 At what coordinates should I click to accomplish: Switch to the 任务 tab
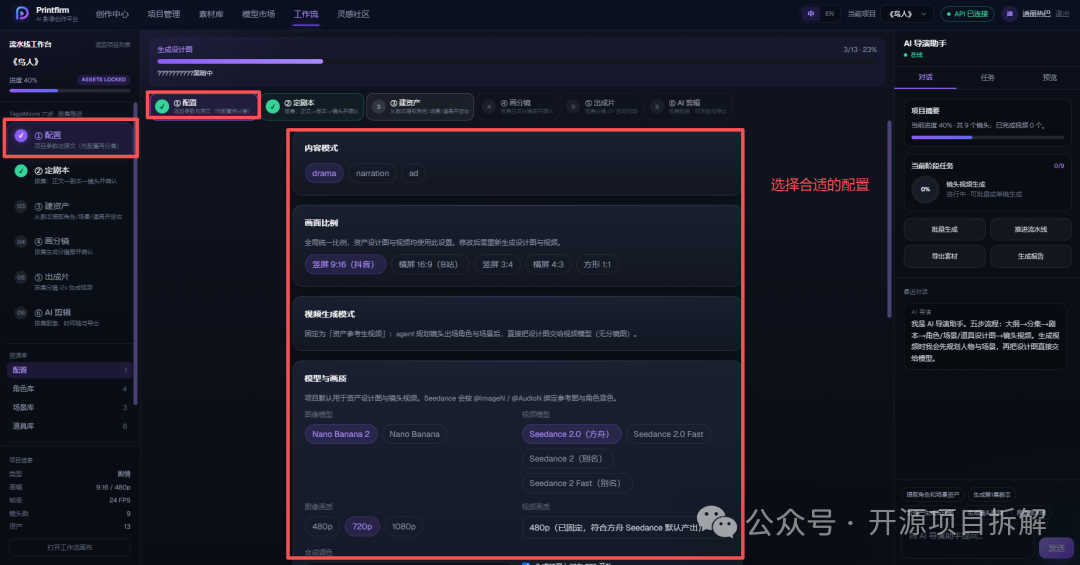click(987, 77)
